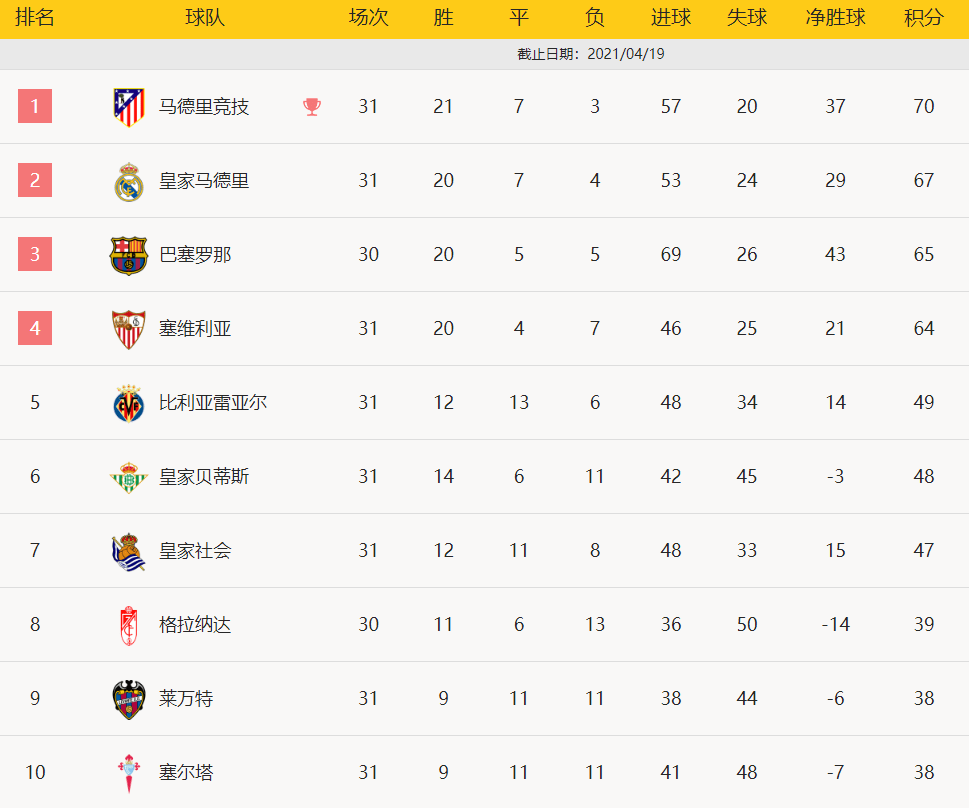The image size is (969, 808).
Task: Click the Atlético Madrid club crest
Action: [127, 107]
